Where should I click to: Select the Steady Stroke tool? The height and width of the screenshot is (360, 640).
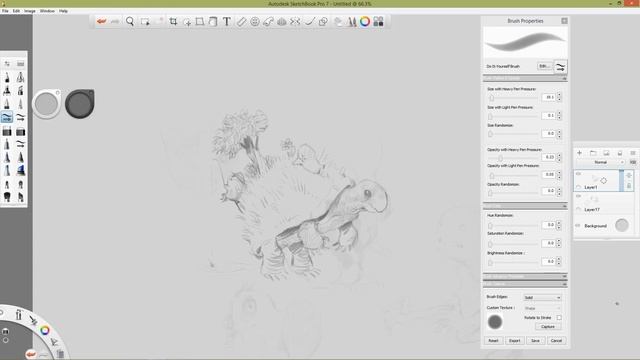[x=309, y=22]
